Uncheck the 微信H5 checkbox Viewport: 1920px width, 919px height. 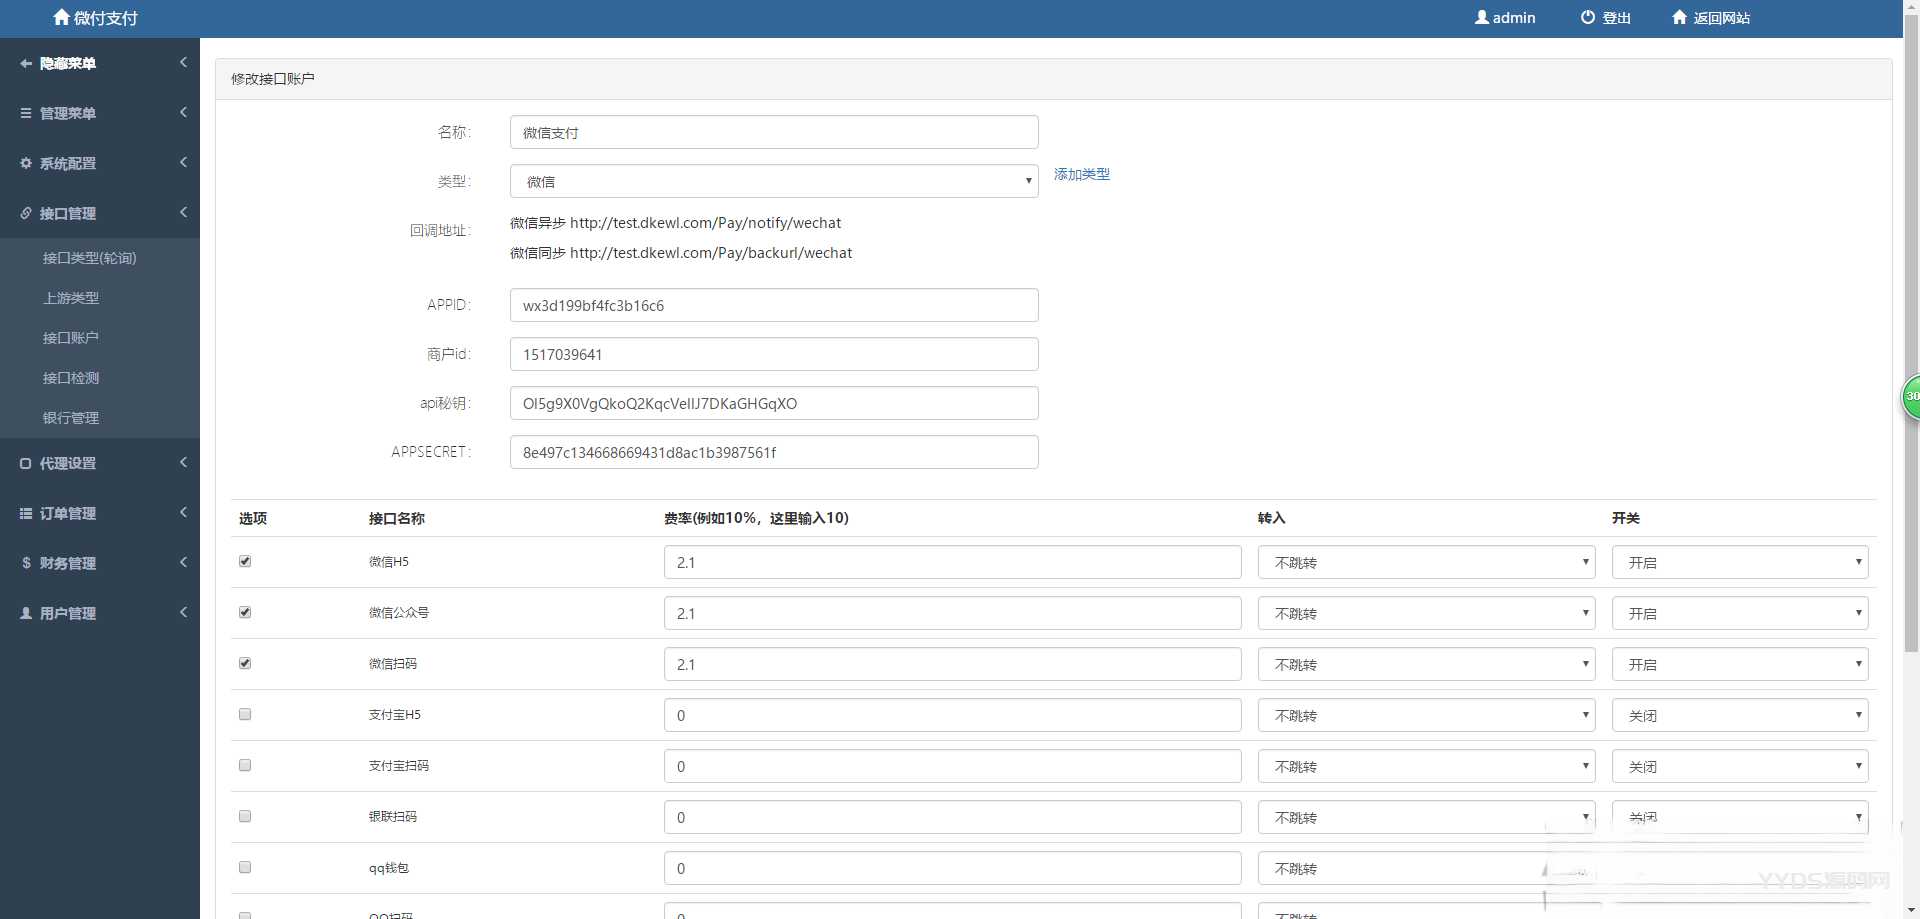pyautogui.click(x=245, y=561)
